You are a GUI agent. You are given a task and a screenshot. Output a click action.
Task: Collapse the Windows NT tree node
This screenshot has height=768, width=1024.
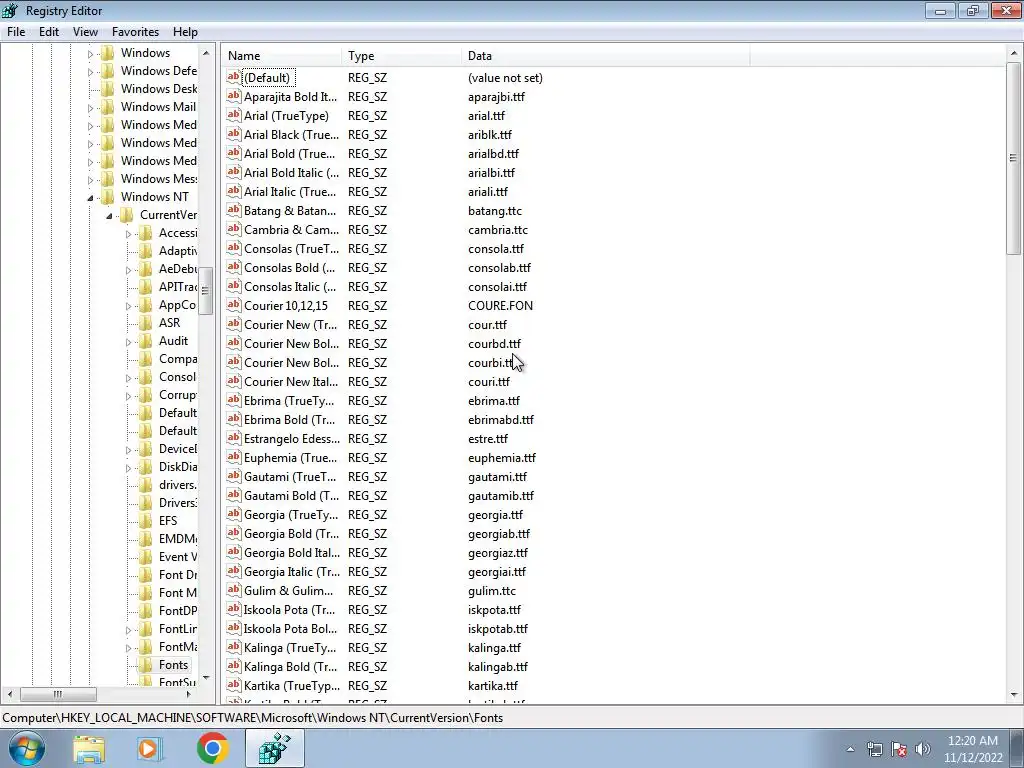point(90,197)
